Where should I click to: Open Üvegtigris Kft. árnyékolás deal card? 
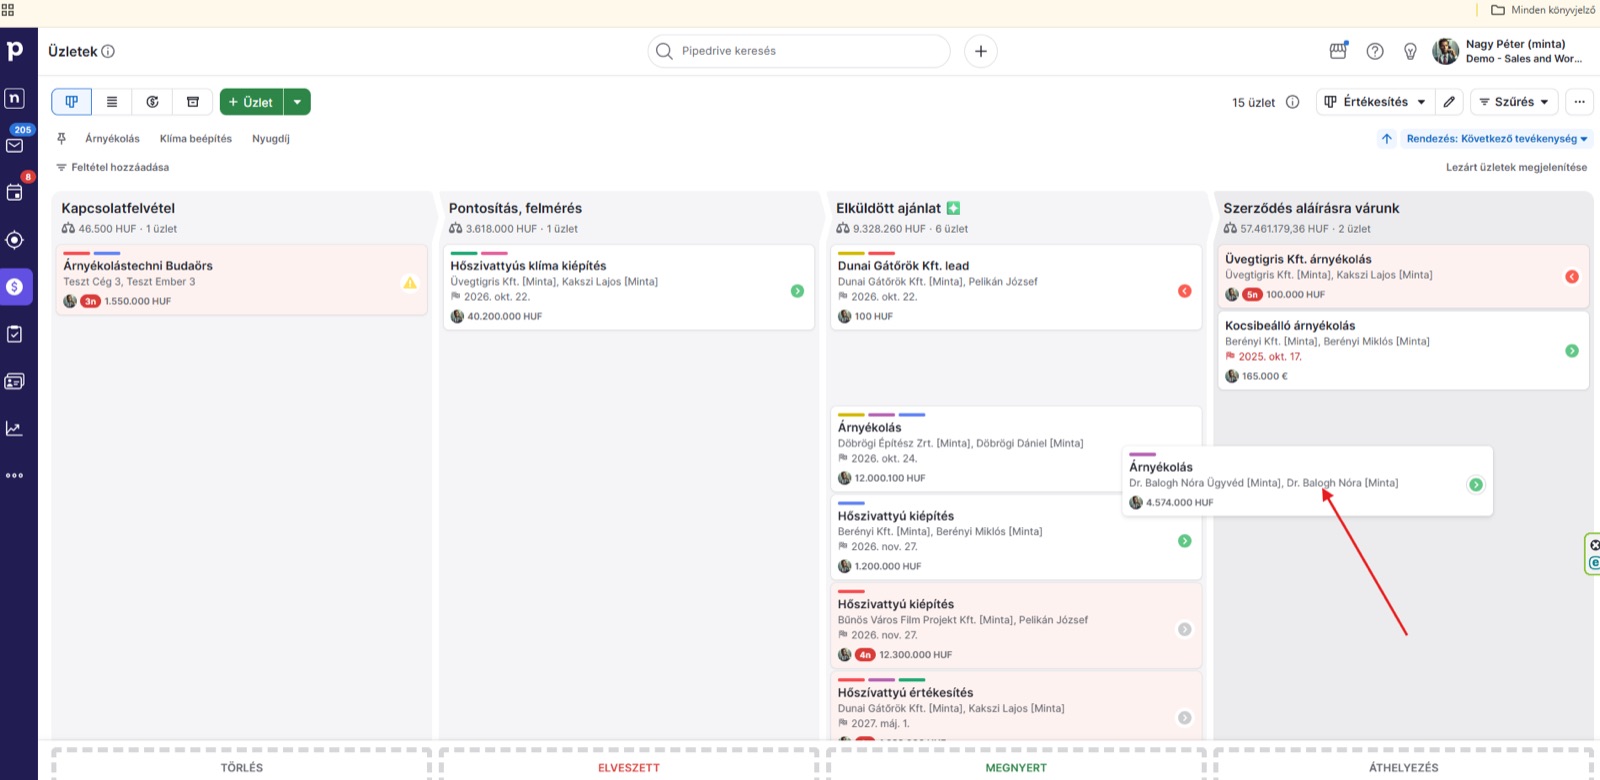coord(1403,276)
